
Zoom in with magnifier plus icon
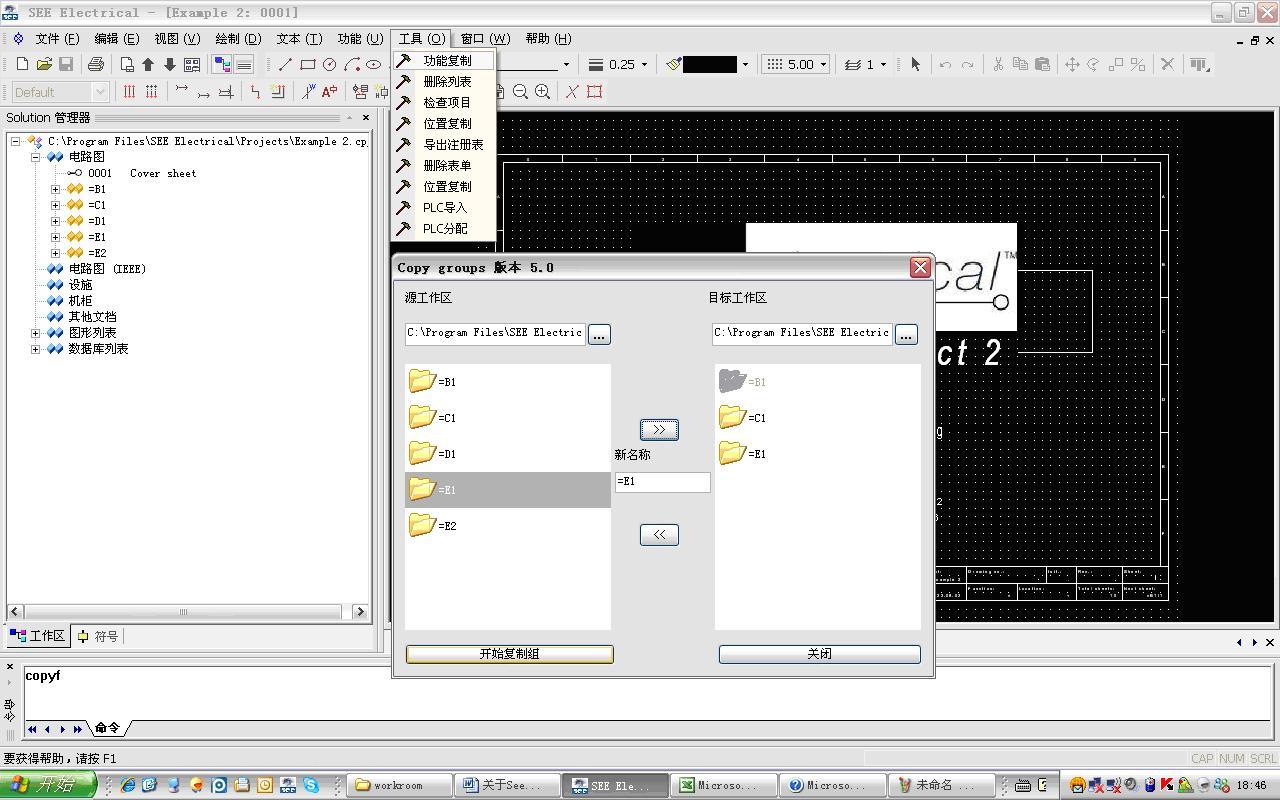(542, 91)
